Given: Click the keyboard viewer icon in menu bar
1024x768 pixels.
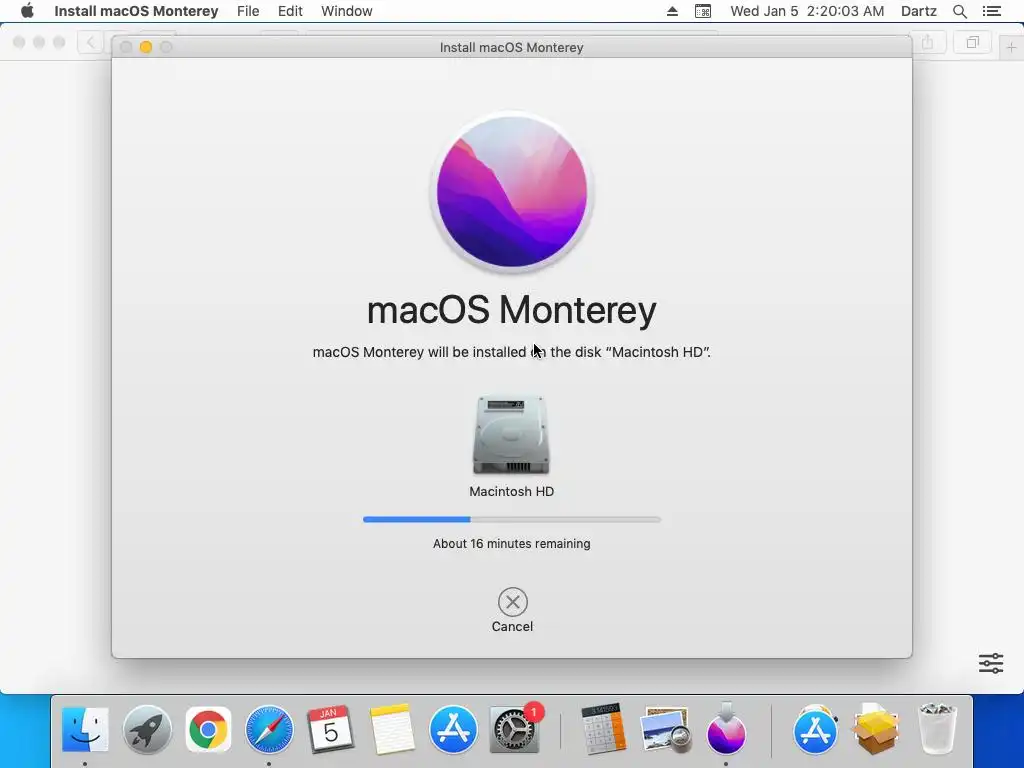Looking at the screenshot, I should pos(703,11).
